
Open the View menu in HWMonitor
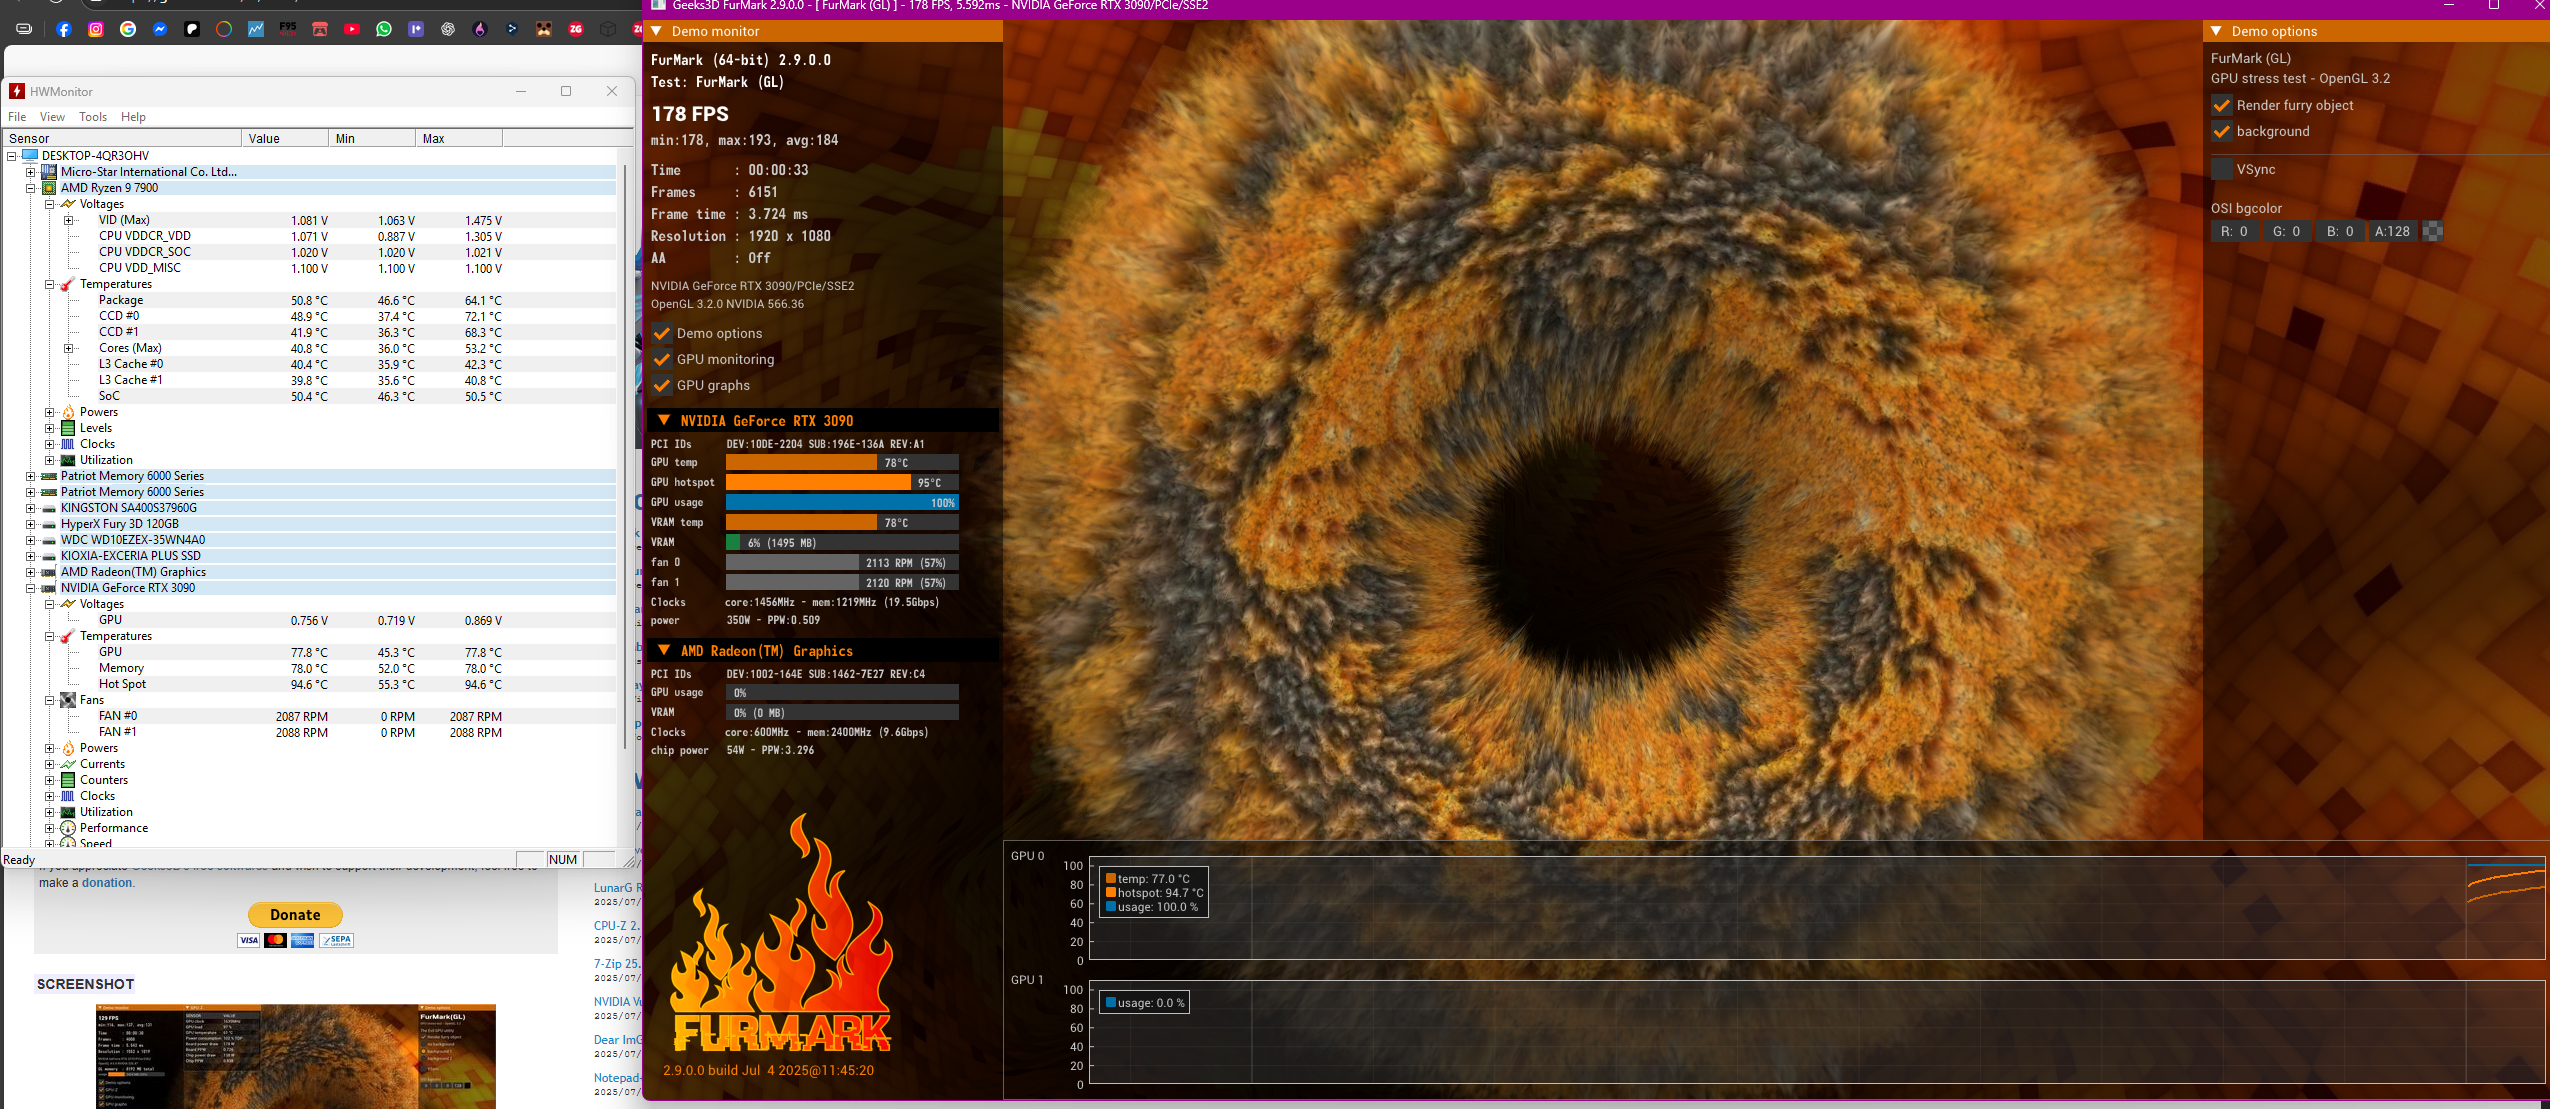click(x=52, y=117)
